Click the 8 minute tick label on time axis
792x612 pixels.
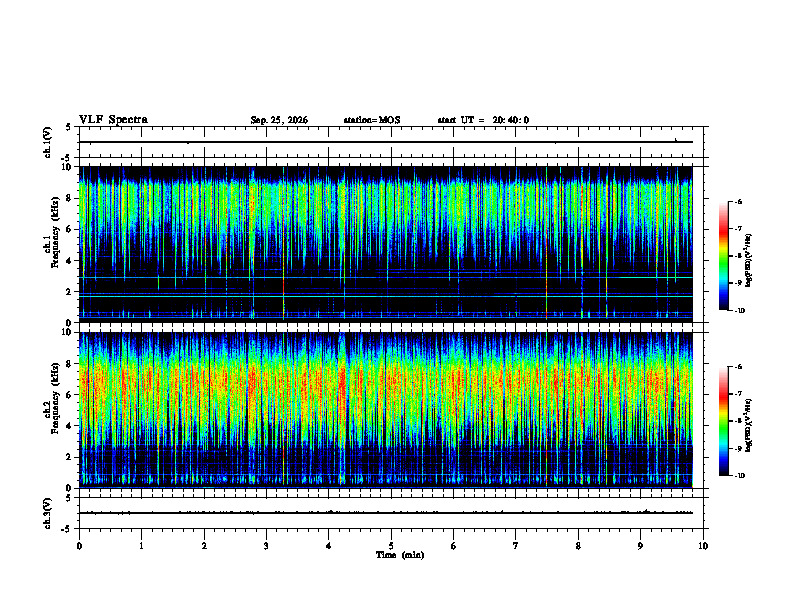(x=578, y=546)
